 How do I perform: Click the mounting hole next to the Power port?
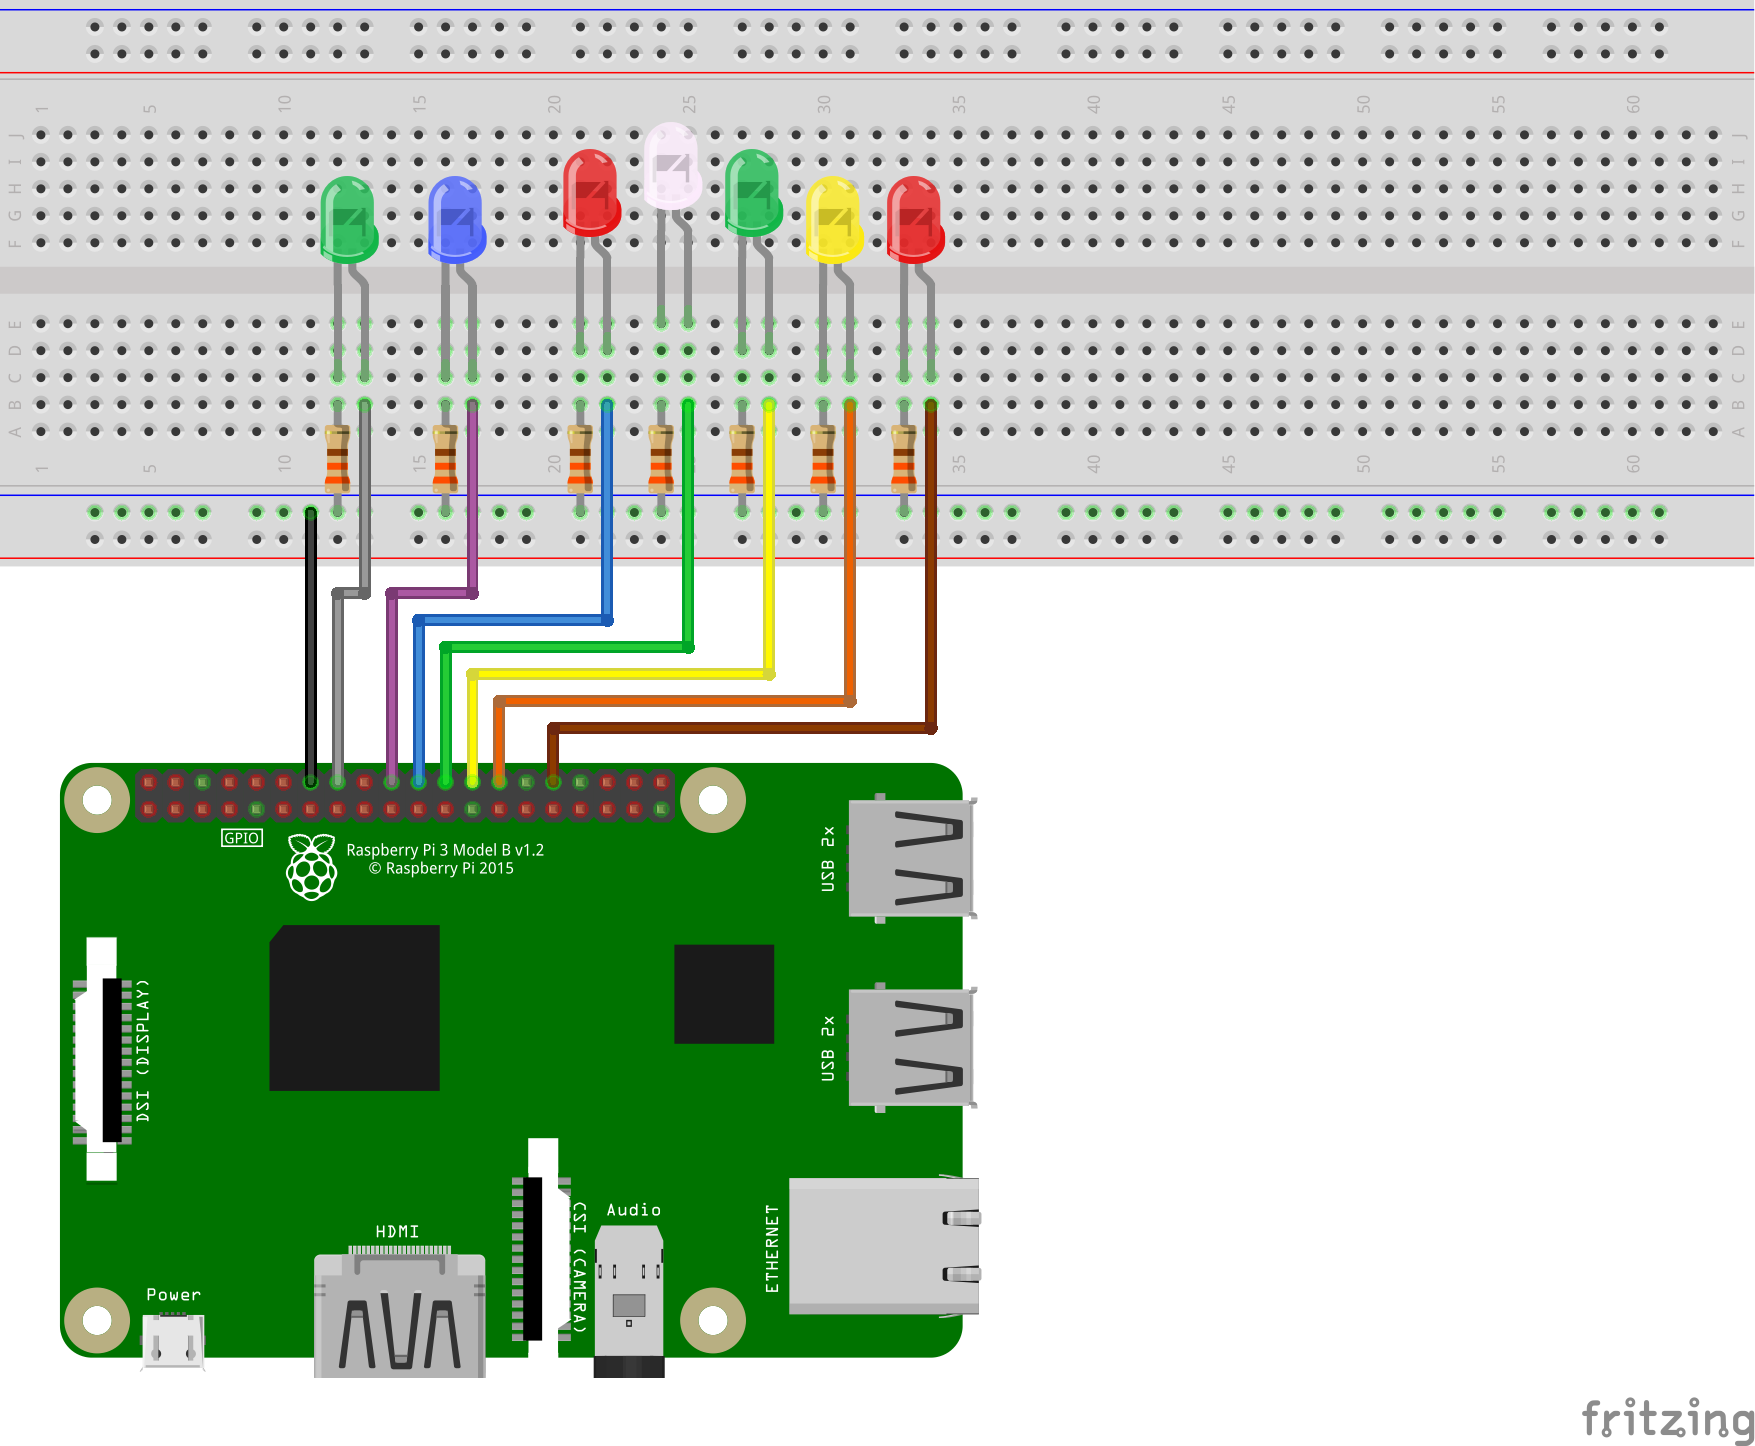click(97, 1320)
